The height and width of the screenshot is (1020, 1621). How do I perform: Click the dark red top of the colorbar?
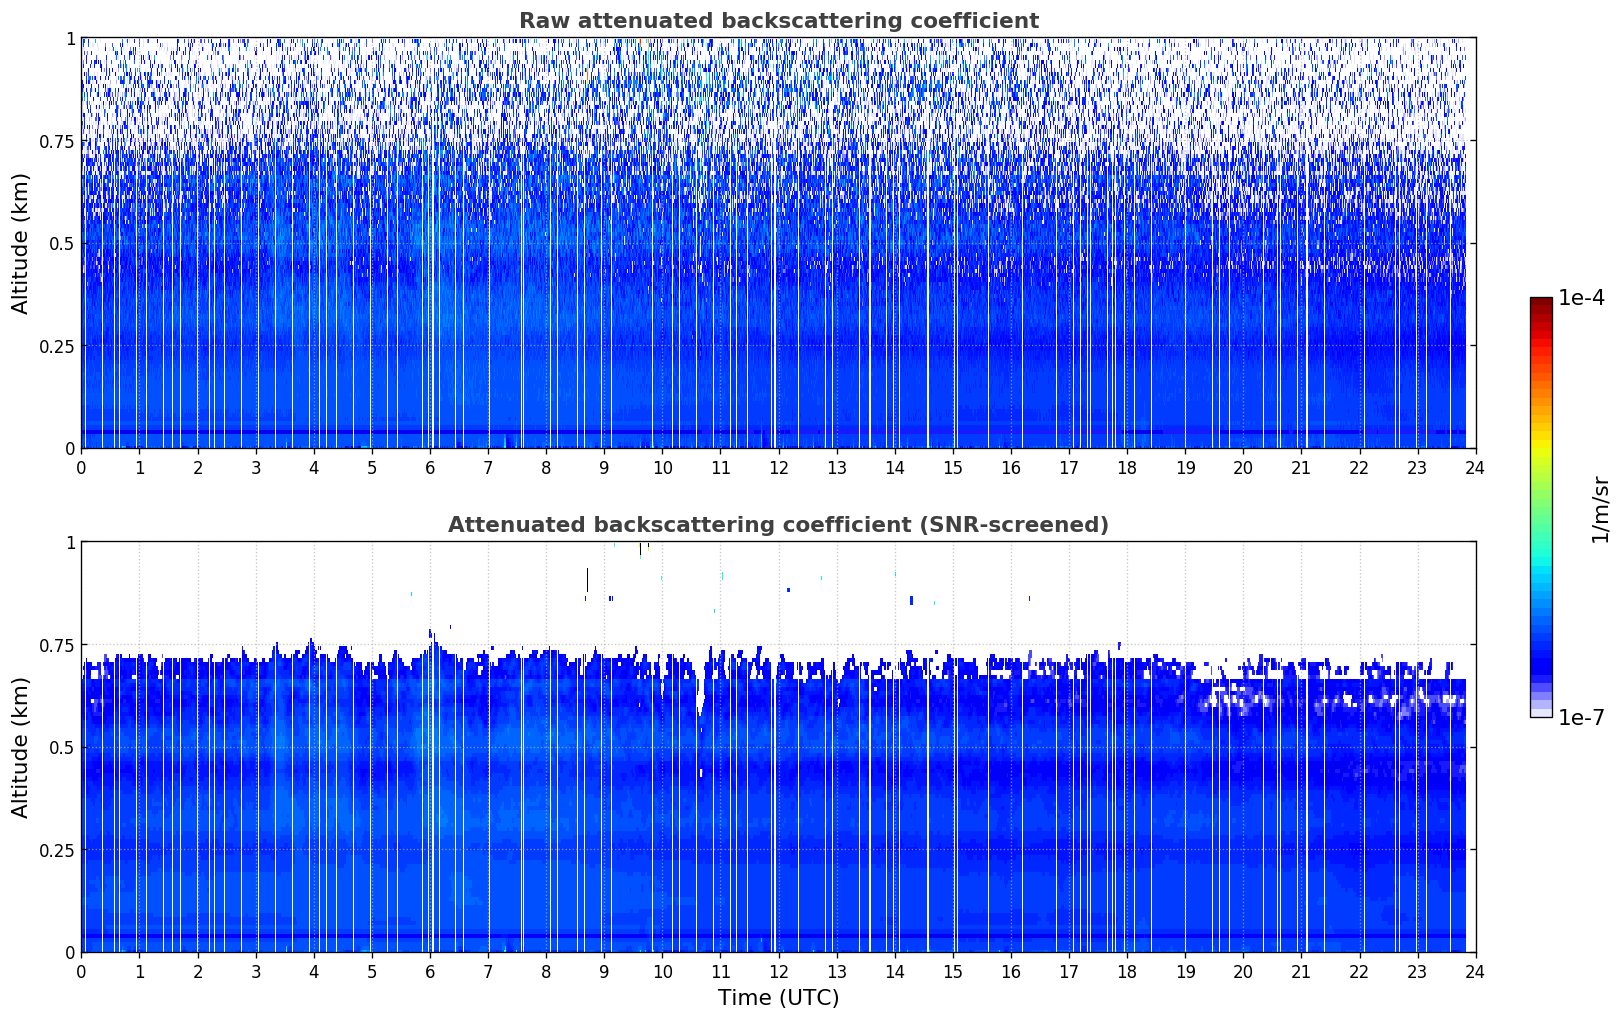click(x=1541, y=305)
